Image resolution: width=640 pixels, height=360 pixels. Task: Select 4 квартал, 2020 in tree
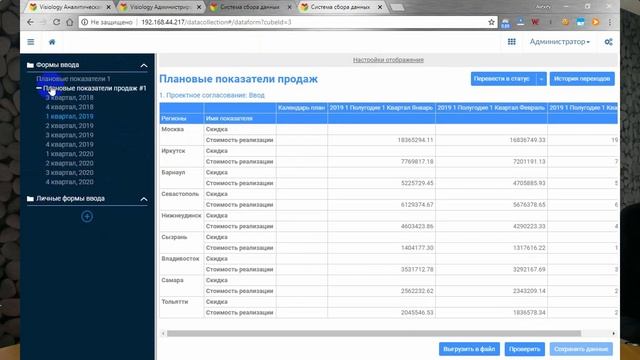click(x=69, y=182)
